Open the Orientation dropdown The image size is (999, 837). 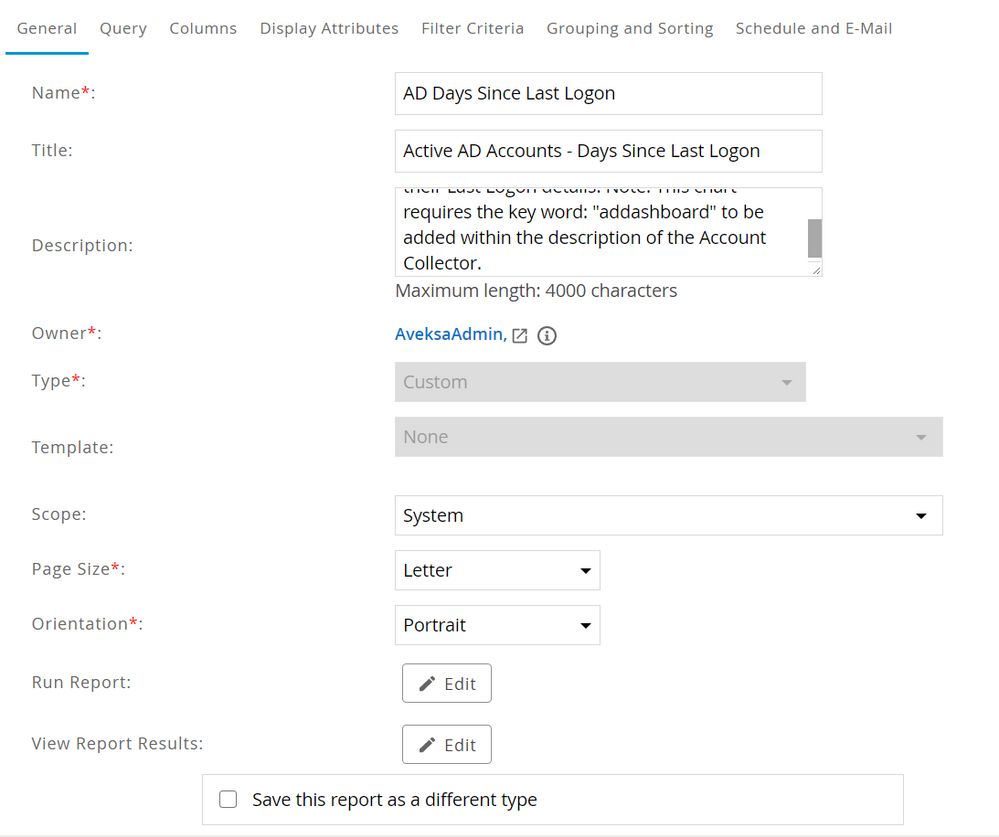[x=497, y=625]
